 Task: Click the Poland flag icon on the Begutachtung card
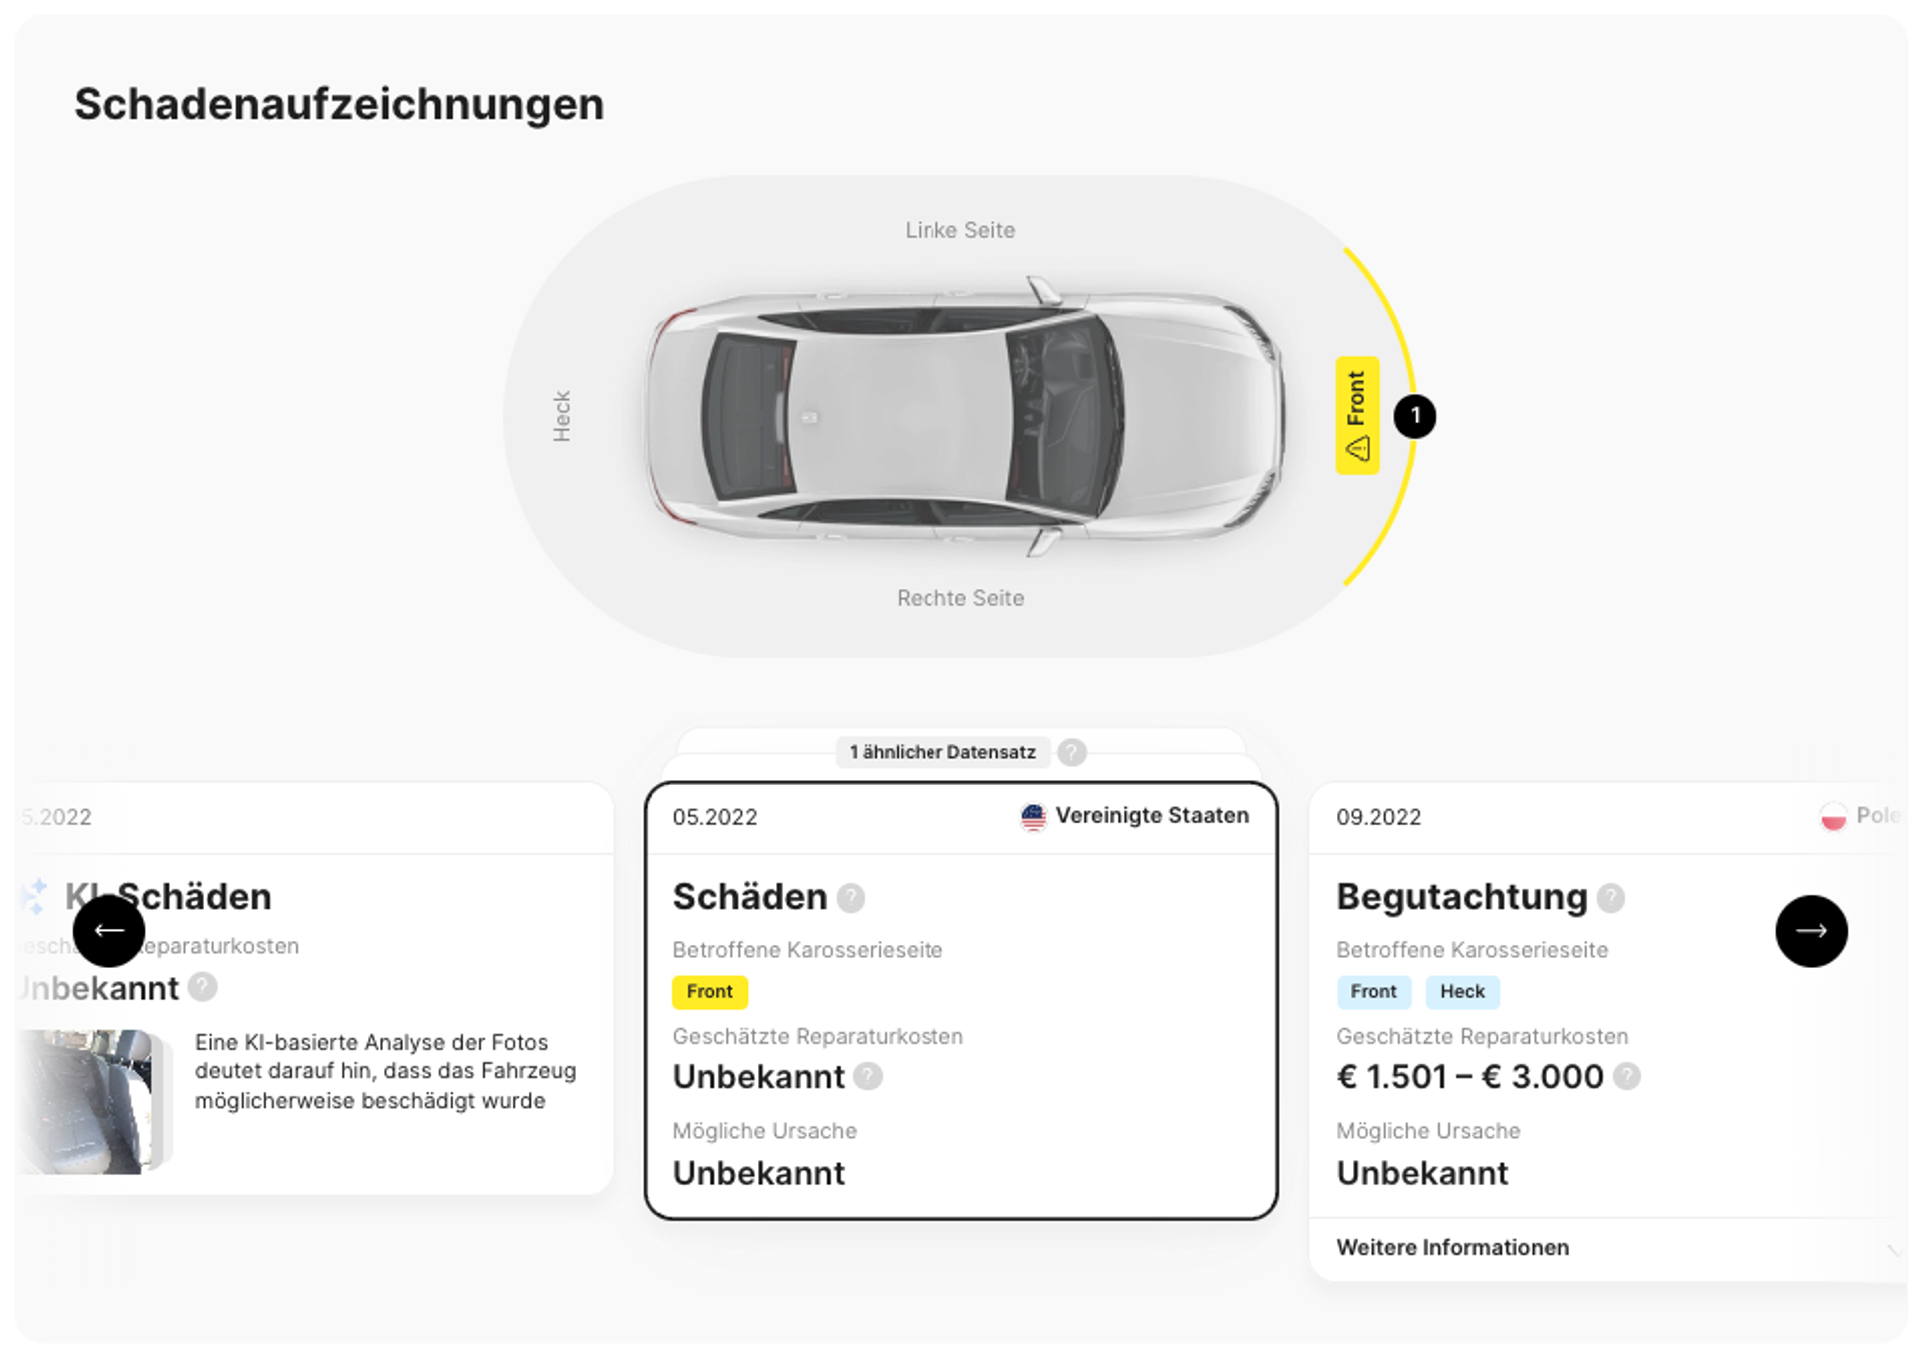(x=1832, y=815)
